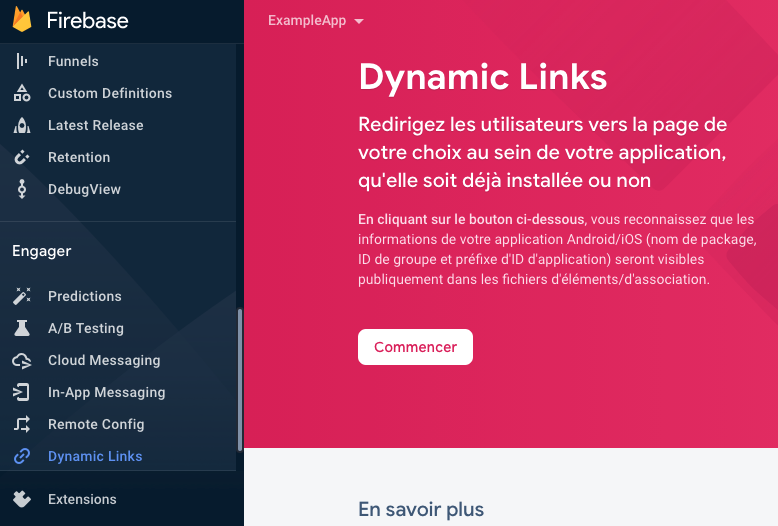Click the Dynamic Links page title
The width and height of the screenshot is (778, 526).
tap(483, 77)
